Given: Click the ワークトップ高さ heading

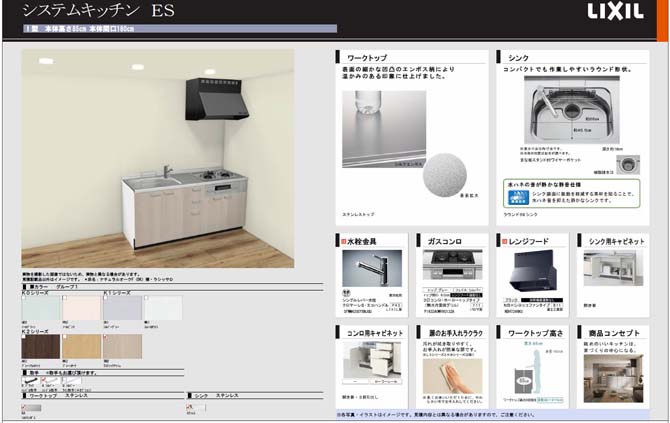Looking at the screenshot, I should [535, 333].
